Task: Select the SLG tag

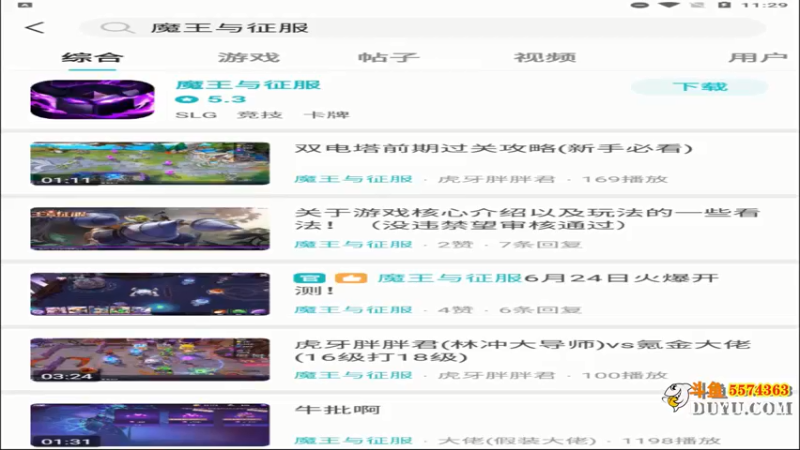Action: [196, 115]
